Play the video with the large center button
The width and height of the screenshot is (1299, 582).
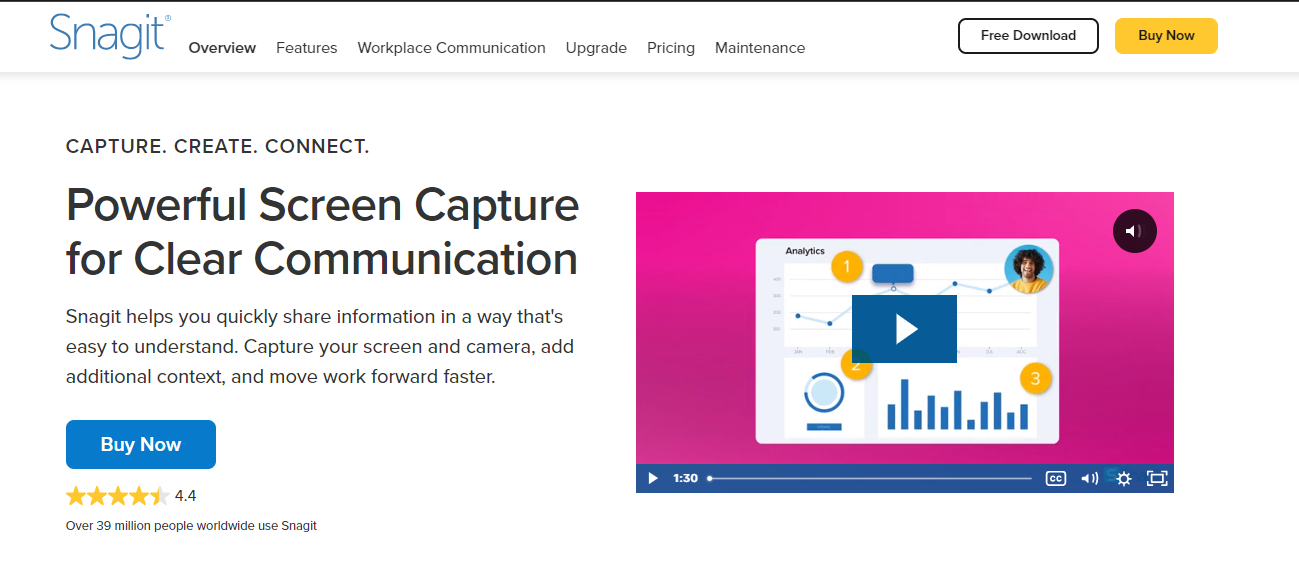pos(904,329)
